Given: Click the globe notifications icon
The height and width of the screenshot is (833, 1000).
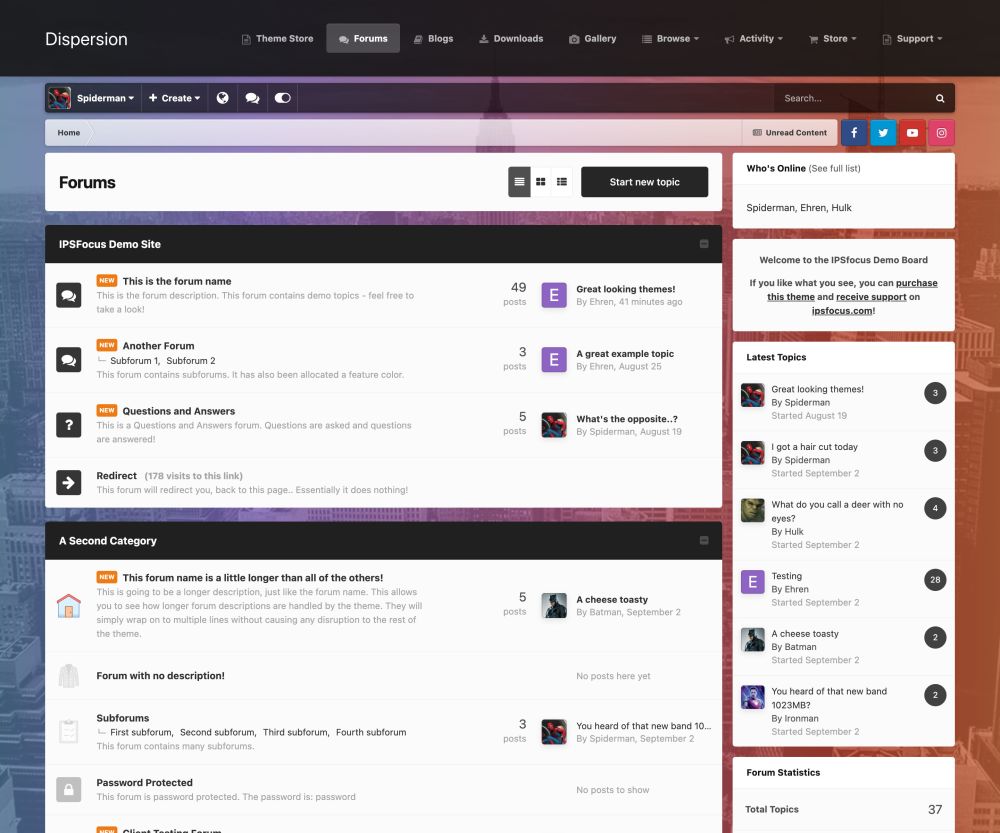Looking at the screenshot, I should point(223,98).
